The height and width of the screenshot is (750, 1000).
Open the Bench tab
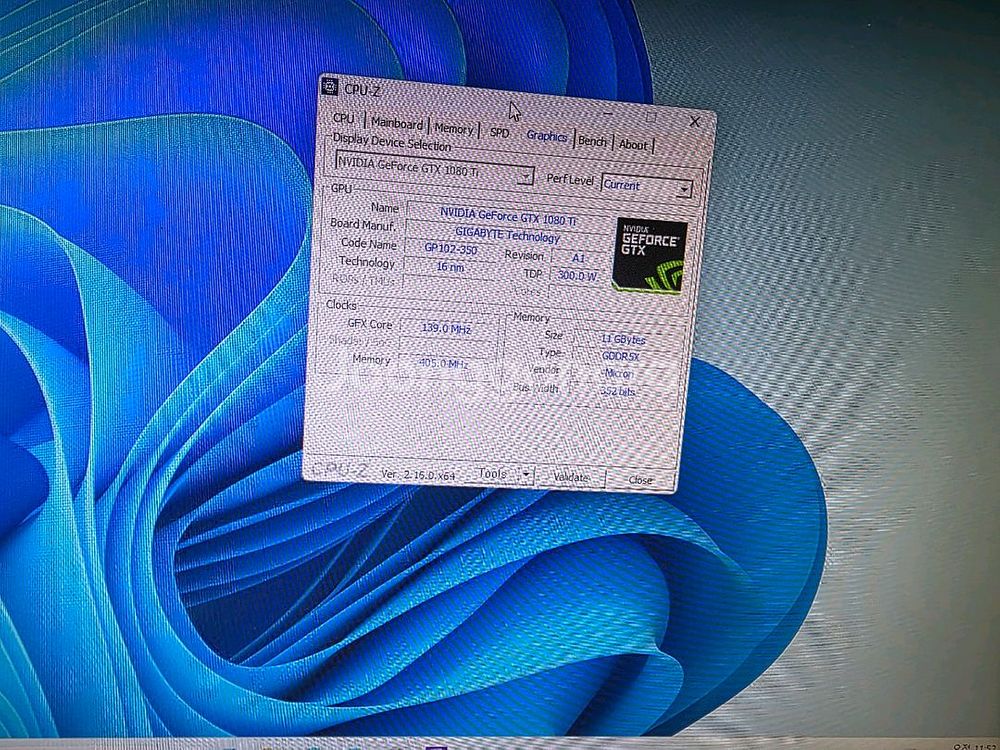click(x=592, y=142)
